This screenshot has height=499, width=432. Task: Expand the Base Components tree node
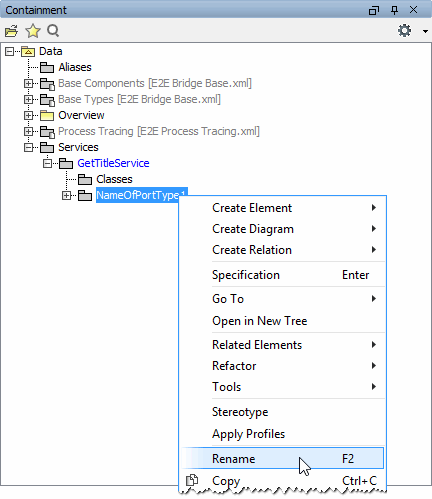[x=29, y=83]
